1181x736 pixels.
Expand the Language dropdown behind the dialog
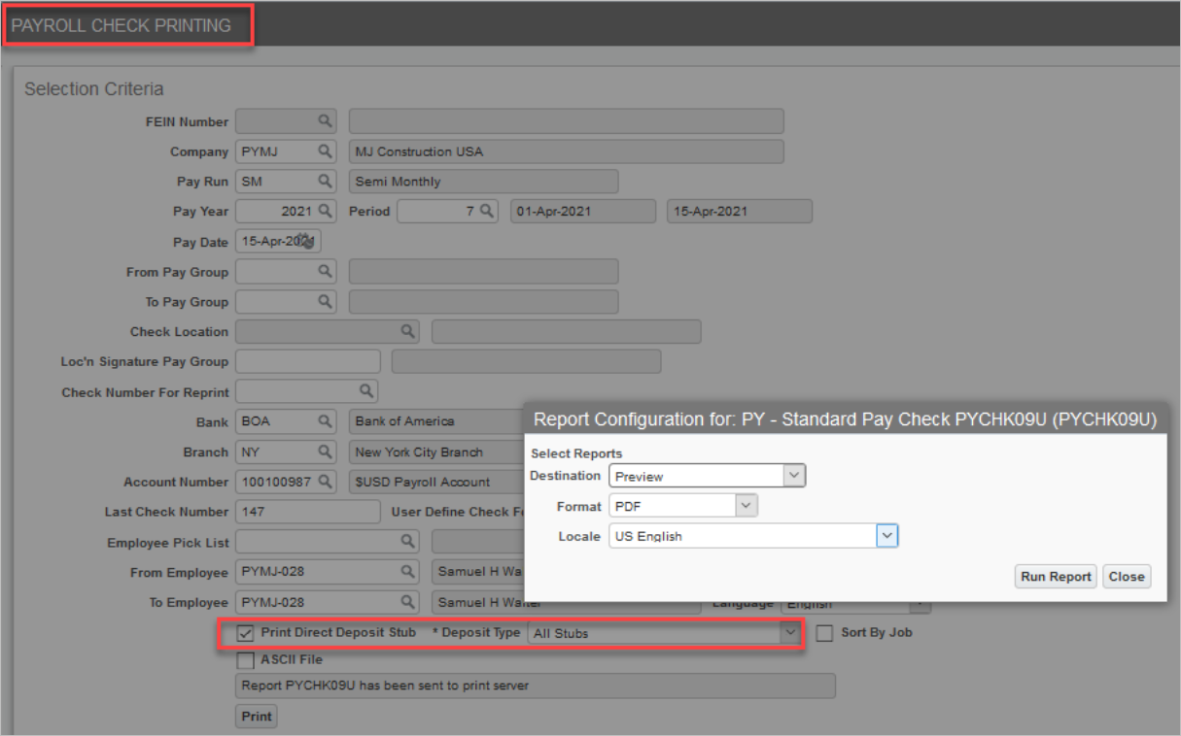[x=919, y=605]
